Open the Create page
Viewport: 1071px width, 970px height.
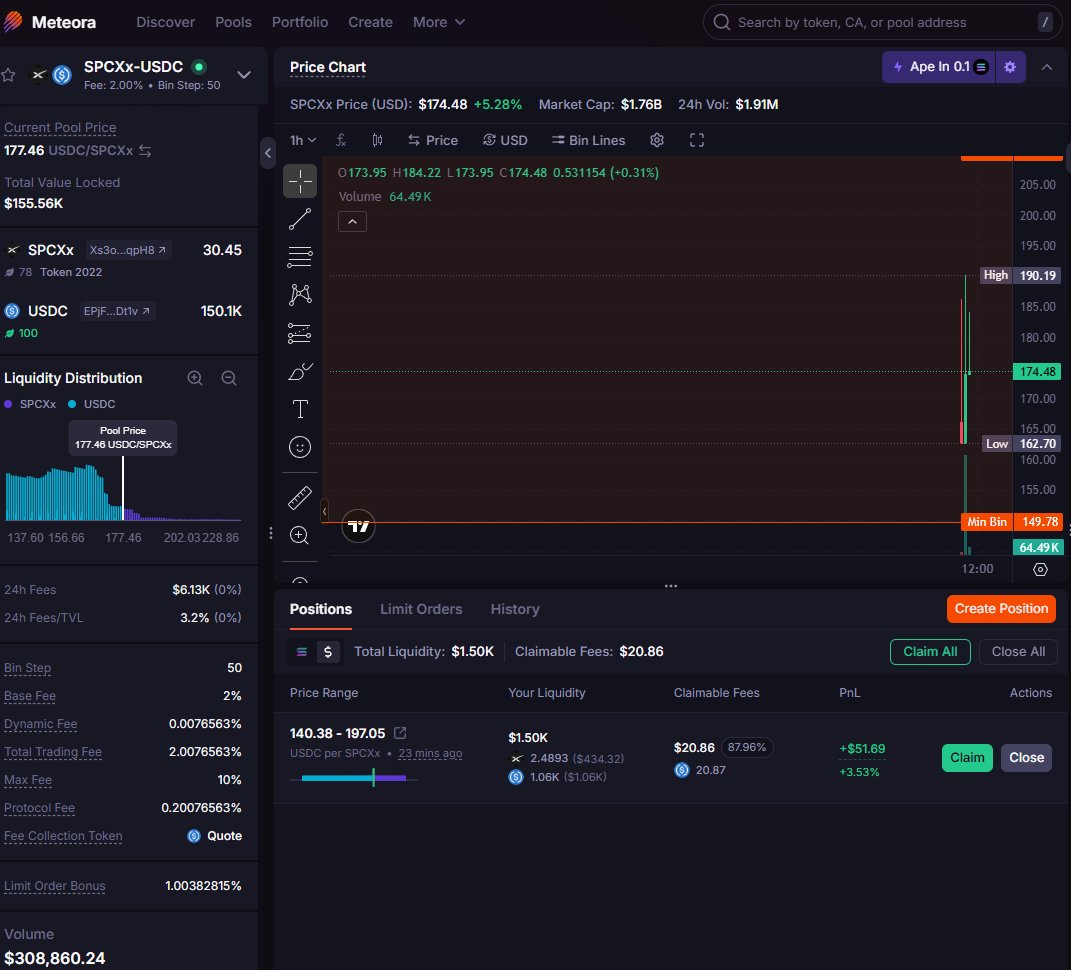point(370,22)
